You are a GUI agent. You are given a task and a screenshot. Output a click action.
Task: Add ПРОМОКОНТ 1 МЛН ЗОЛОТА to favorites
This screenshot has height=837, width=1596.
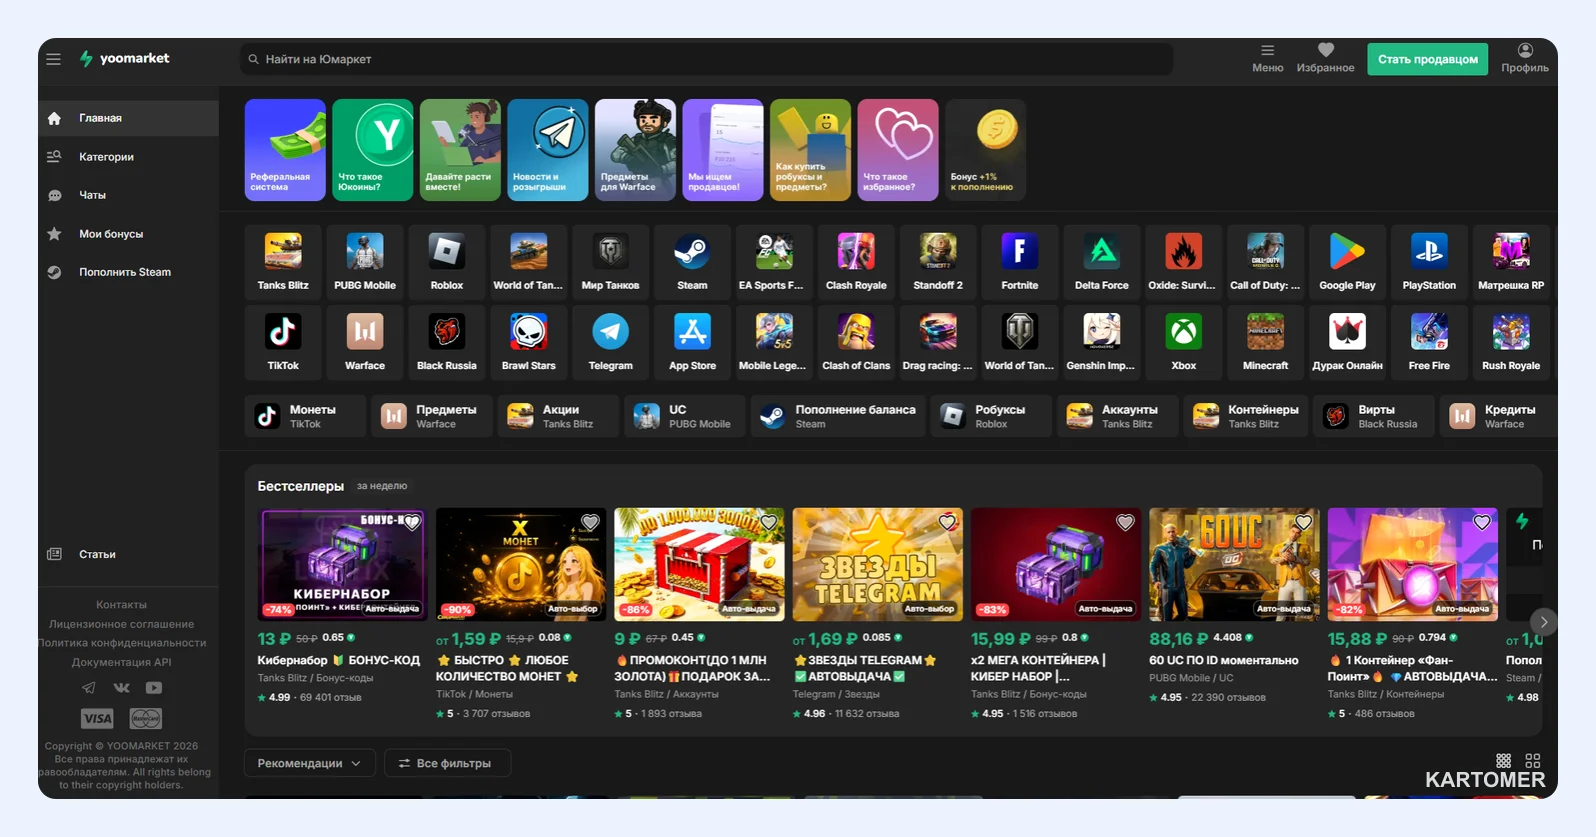click(x=768, y=522)
